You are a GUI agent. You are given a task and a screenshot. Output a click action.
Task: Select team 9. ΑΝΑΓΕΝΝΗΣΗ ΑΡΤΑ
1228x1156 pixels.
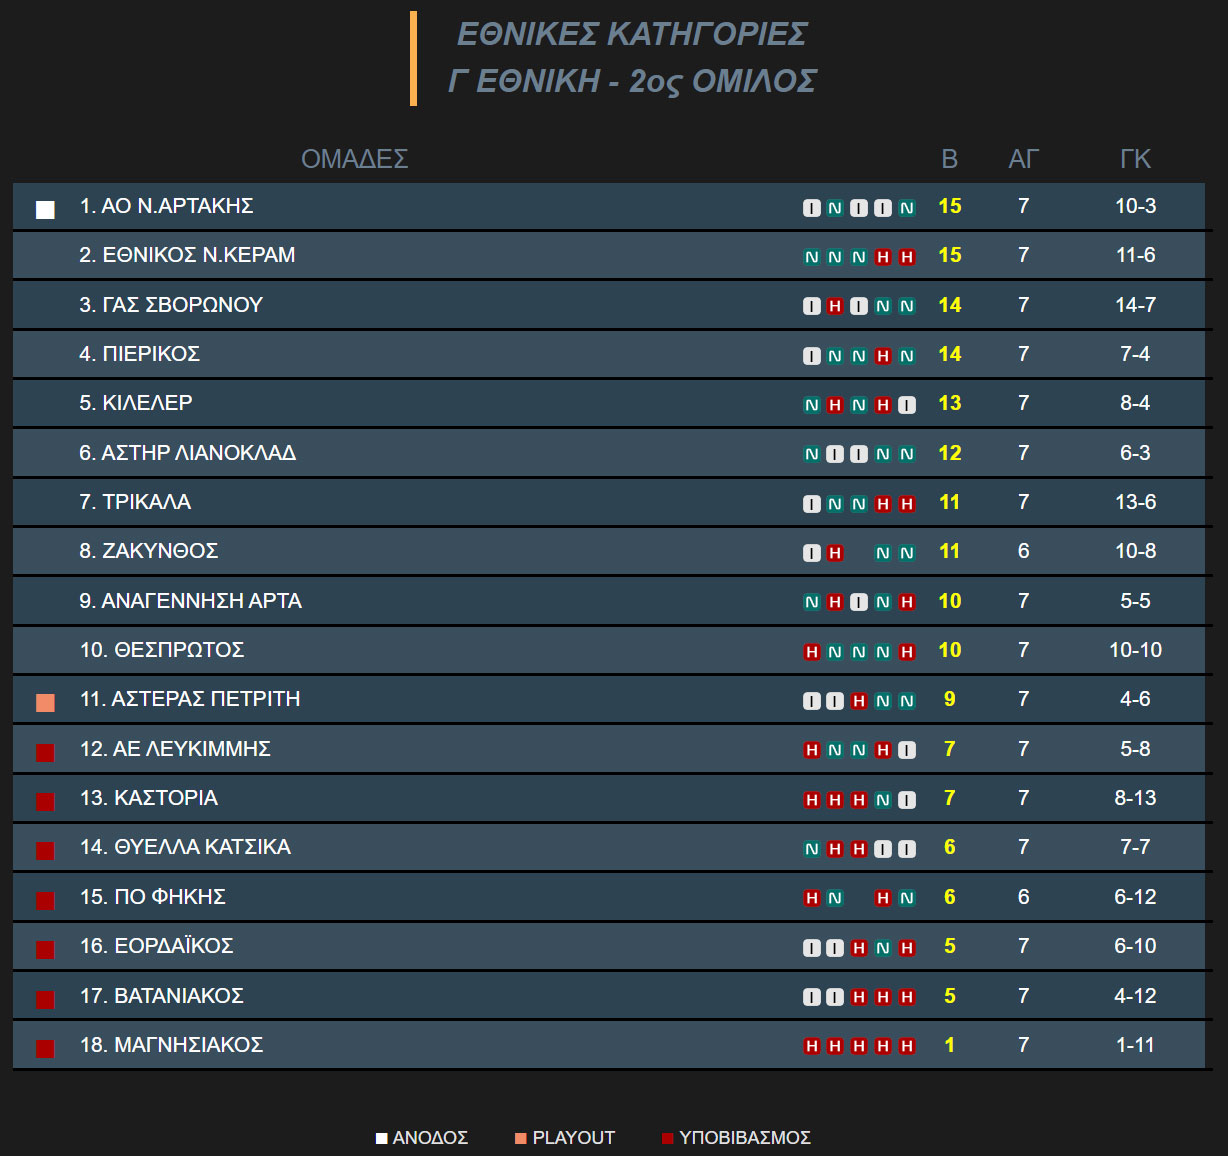pos(191,601)
